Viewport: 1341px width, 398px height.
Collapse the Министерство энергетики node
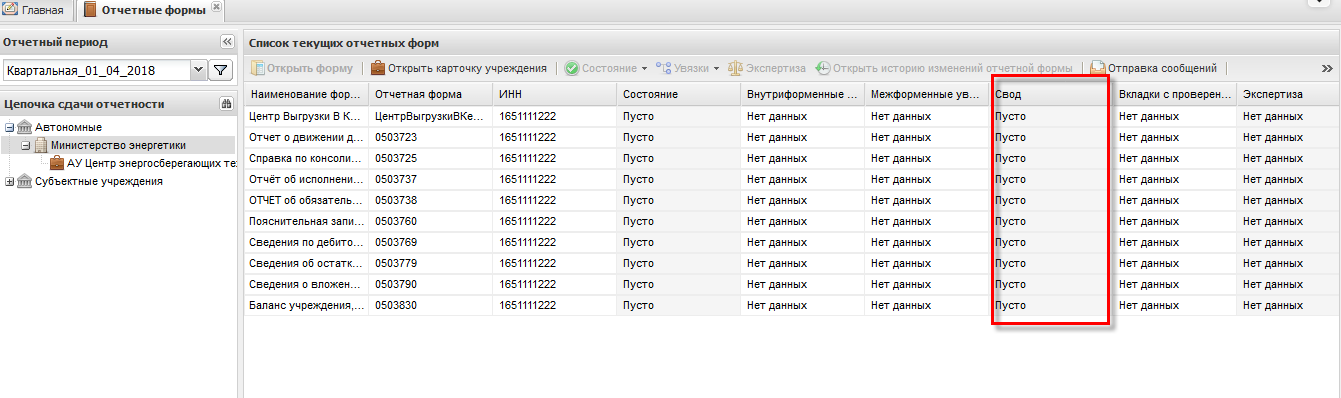point(25,146)
